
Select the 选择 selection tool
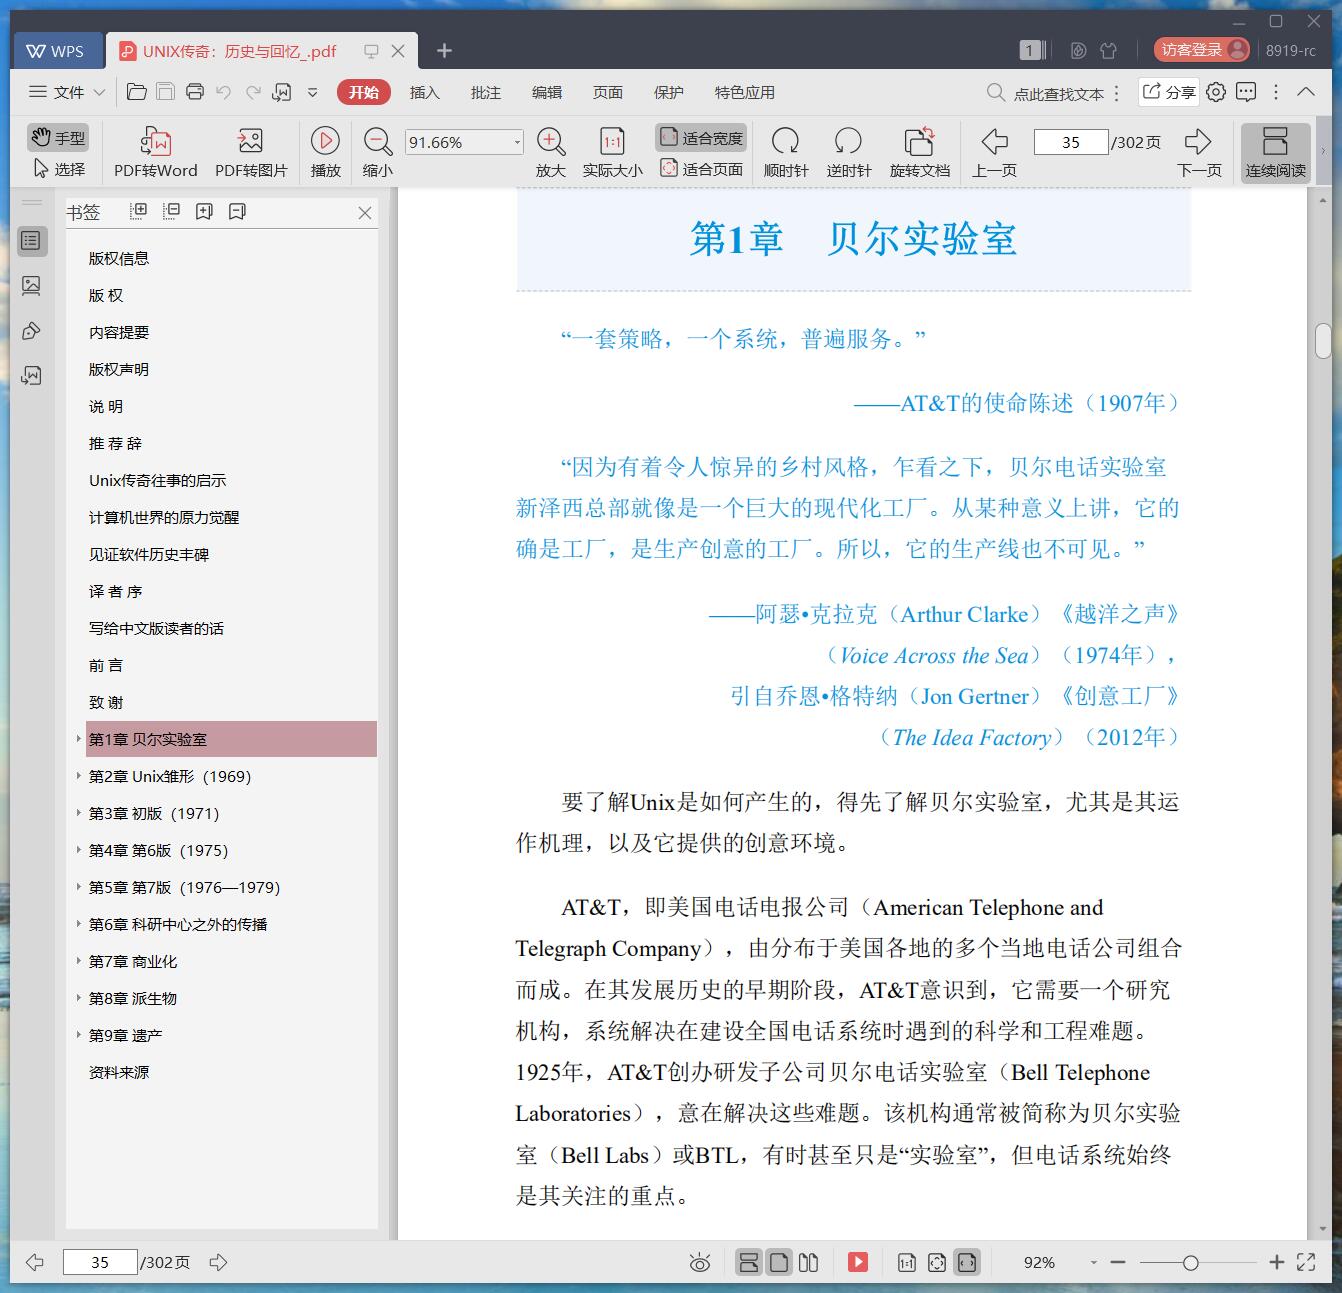pos(59,169)
